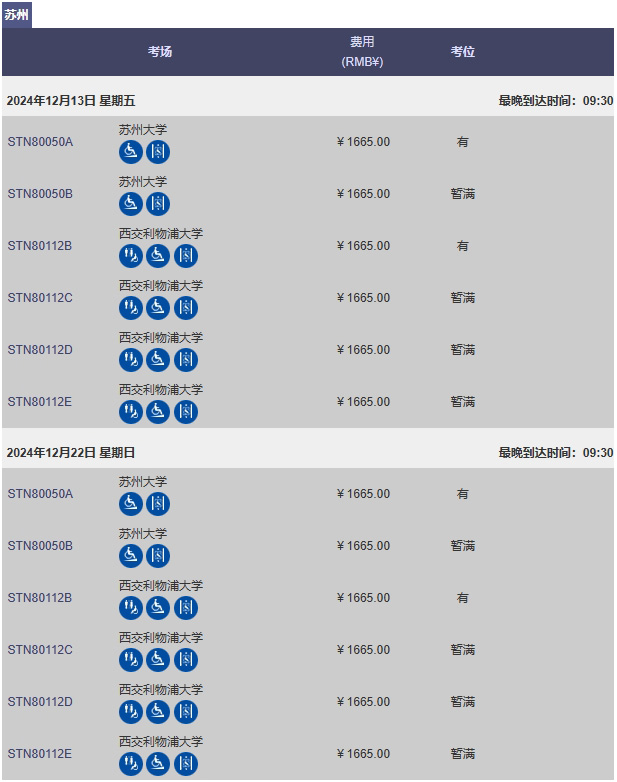Screen dimensions: 617x782
Task: Click restroom icon for STN80112E on December 13
Action: 131,411
